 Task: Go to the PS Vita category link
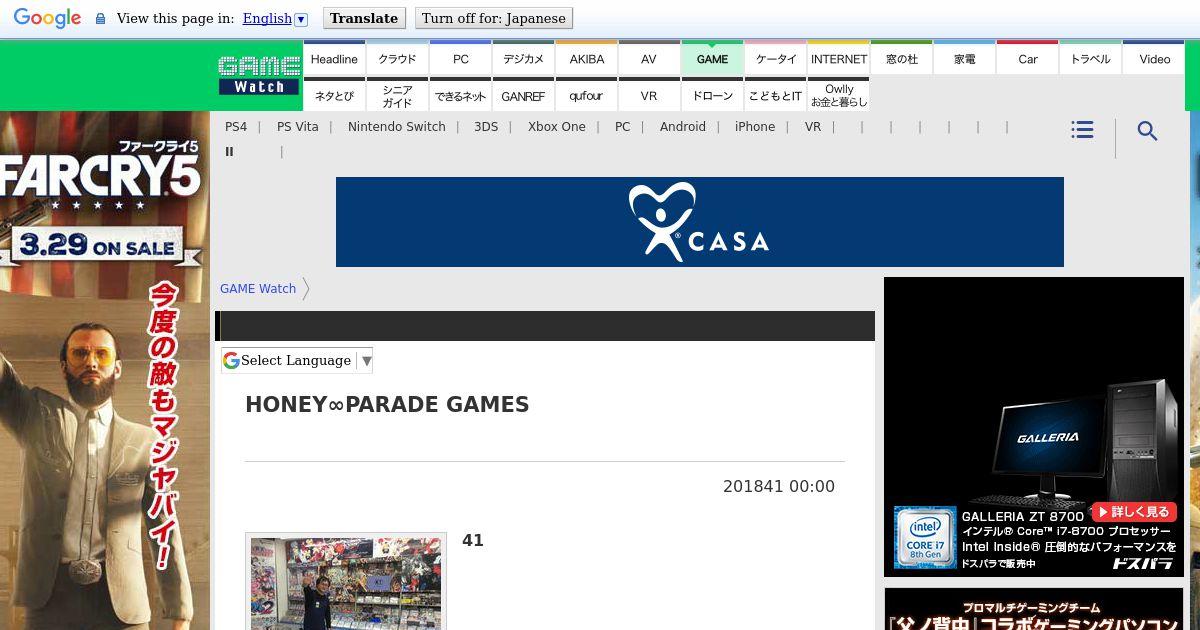pos(297,127)
